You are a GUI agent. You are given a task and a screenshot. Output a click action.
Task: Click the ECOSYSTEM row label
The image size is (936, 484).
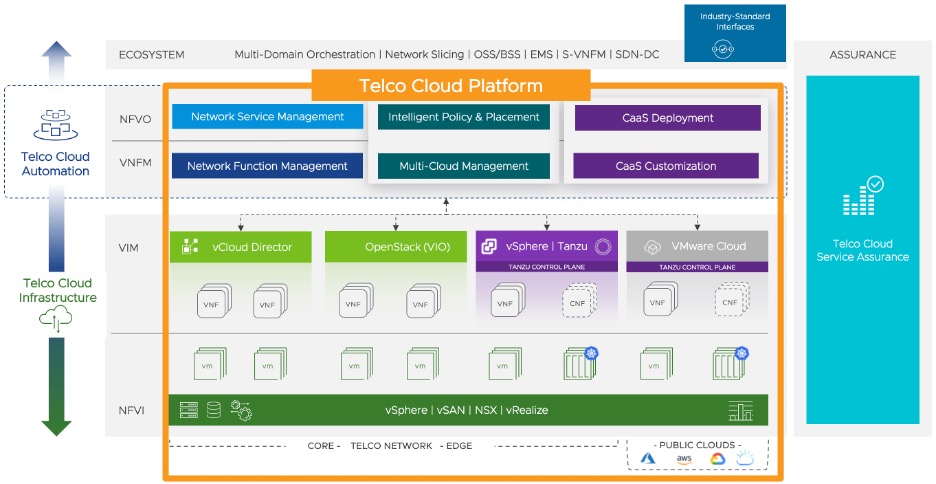click(x=152, y=54)
